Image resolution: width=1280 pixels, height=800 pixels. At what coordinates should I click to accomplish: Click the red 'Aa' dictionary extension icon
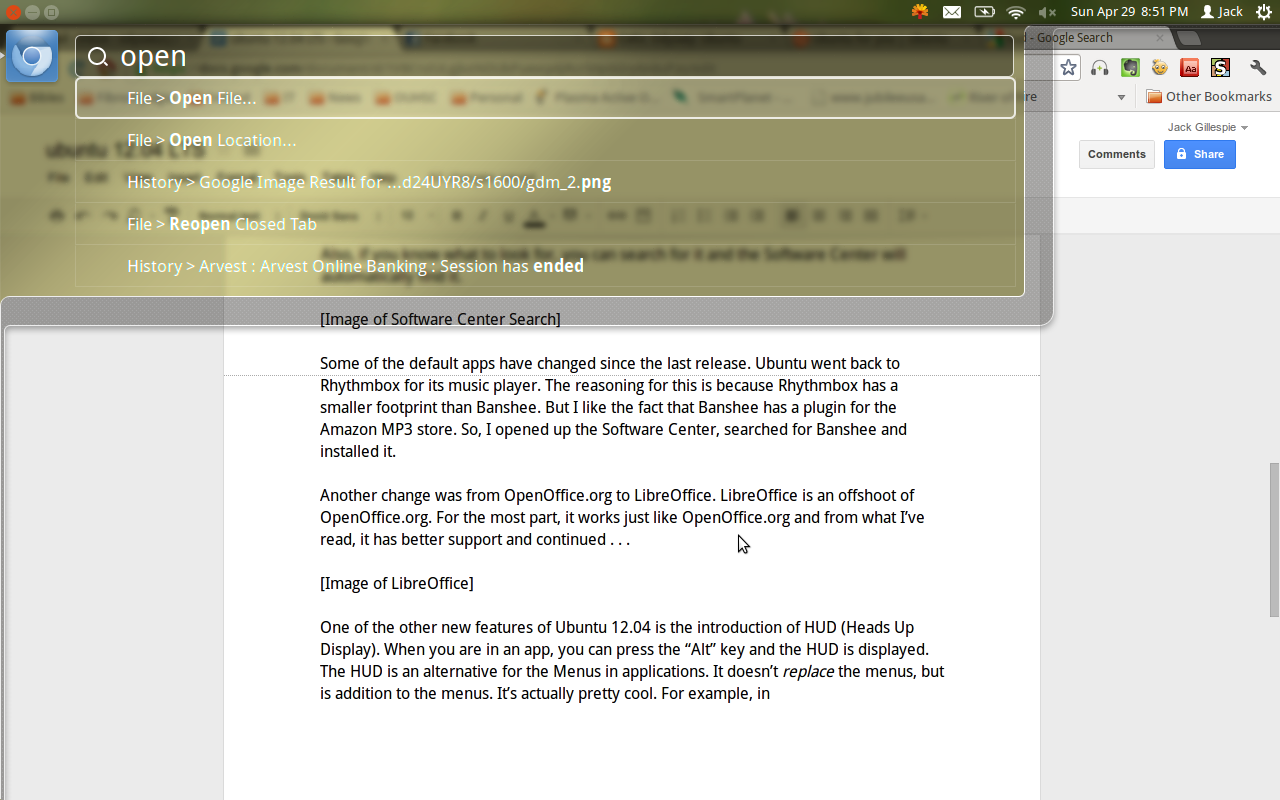pos(1190,68)
